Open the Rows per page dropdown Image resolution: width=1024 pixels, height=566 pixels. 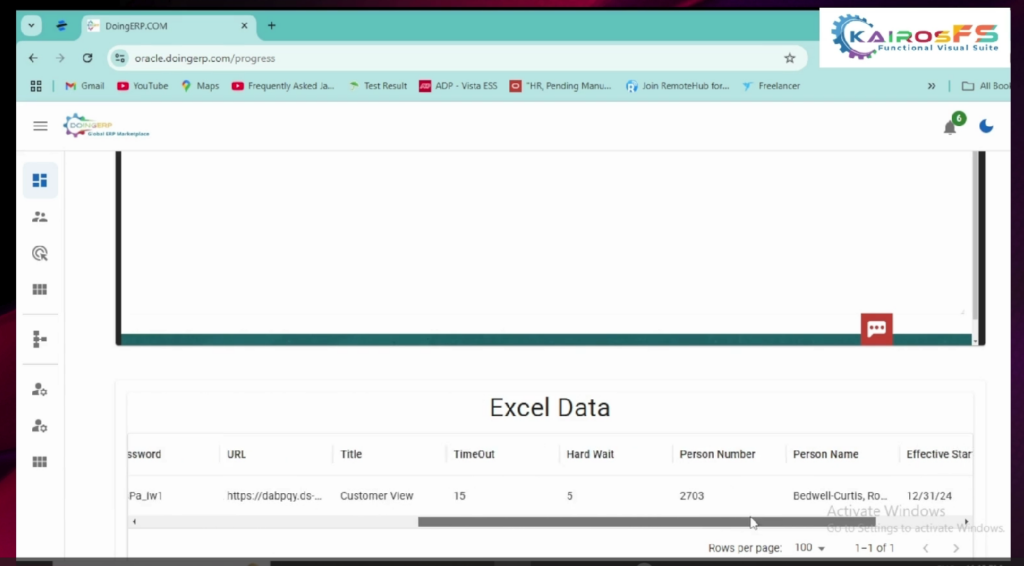point(809,548)
